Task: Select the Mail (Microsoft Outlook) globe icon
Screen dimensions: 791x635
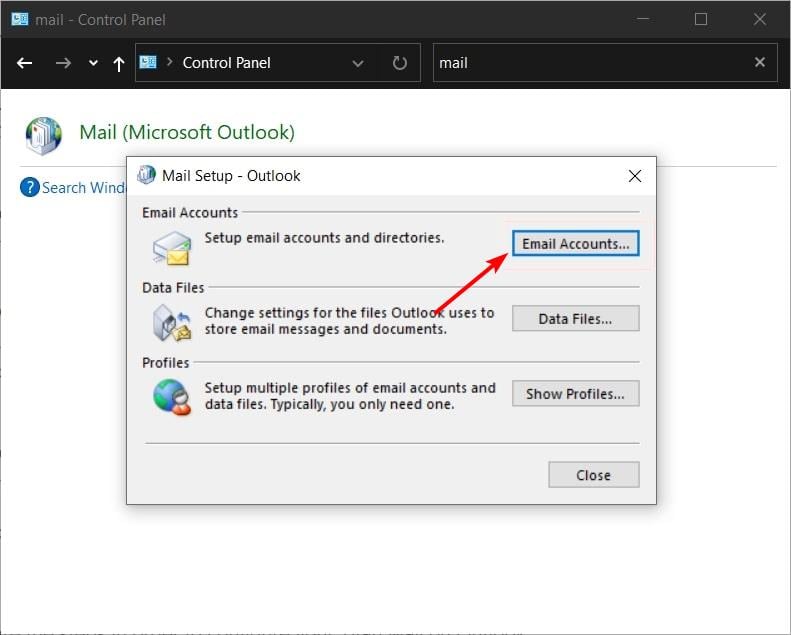Action: click(44, 135)
